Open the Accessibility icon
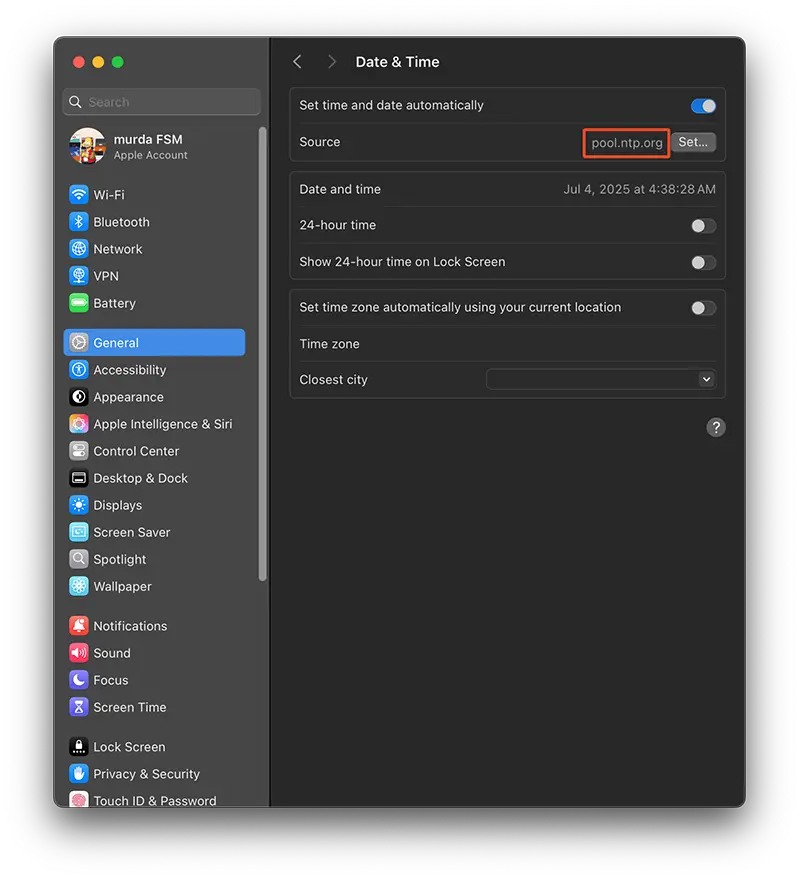Image resolution: width=800 pixels, height=879 pixels. coord(78,370)
